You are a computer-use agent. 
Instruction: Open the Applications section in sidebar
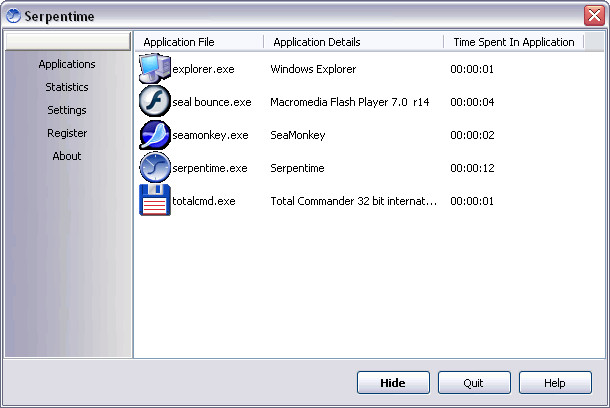pos(67,64)
